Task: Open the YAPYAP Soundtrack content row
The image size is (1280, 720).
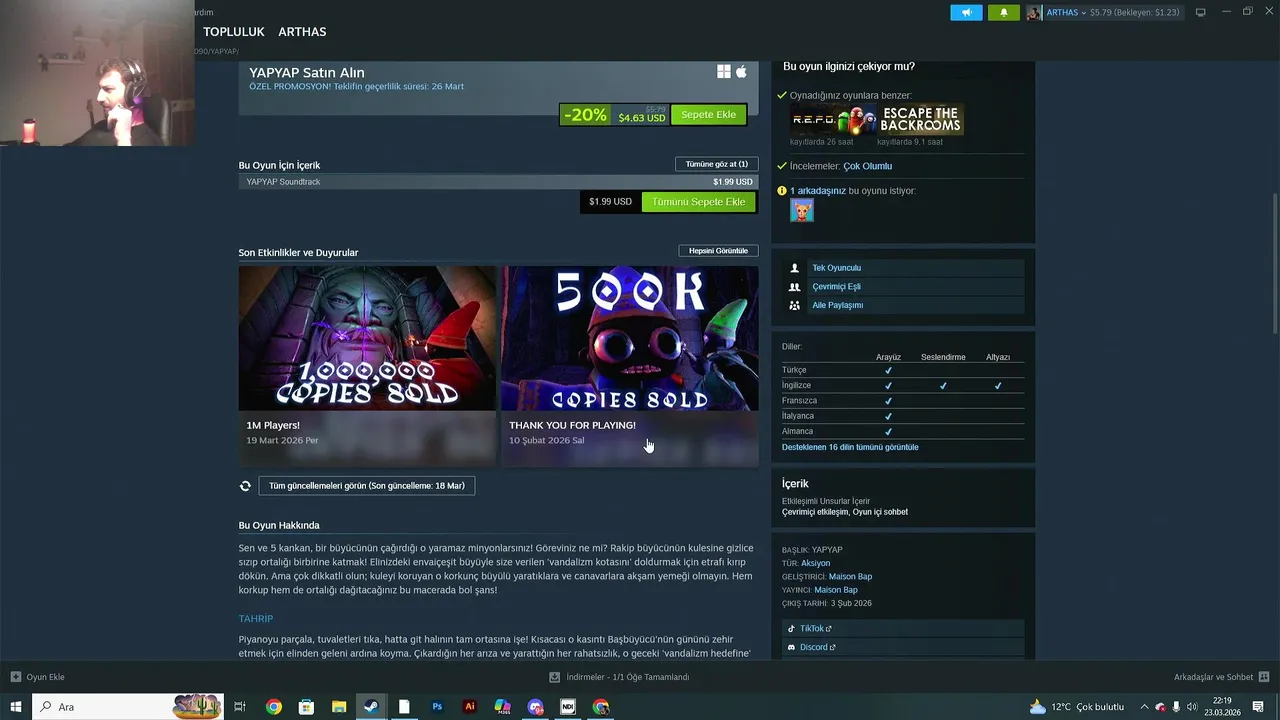Action: (x=498, y=182)
